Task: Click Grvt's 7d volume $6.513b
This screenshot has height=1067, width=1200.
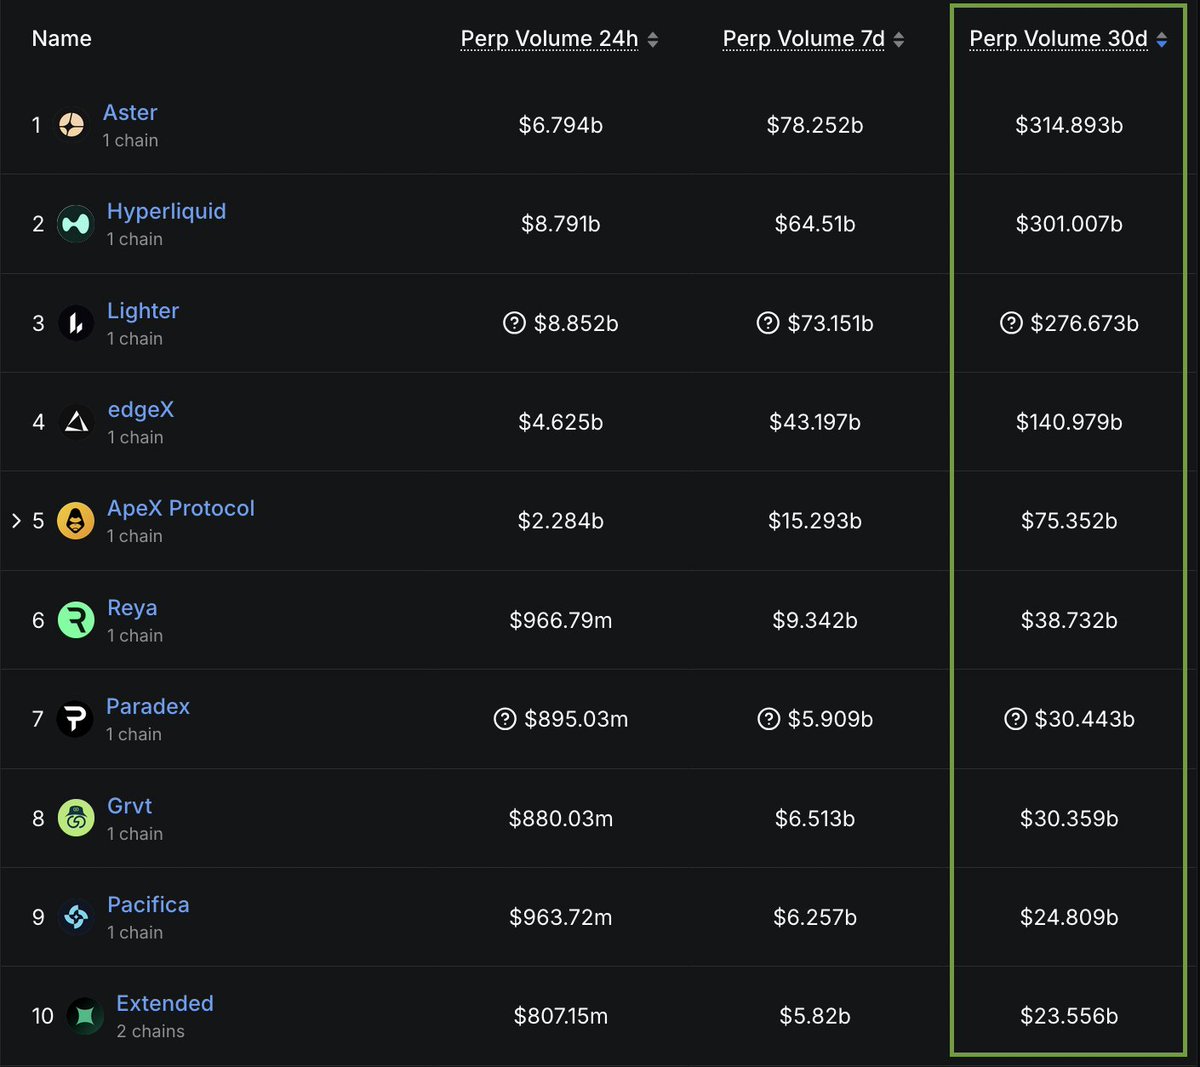Action: click(815, 818)
